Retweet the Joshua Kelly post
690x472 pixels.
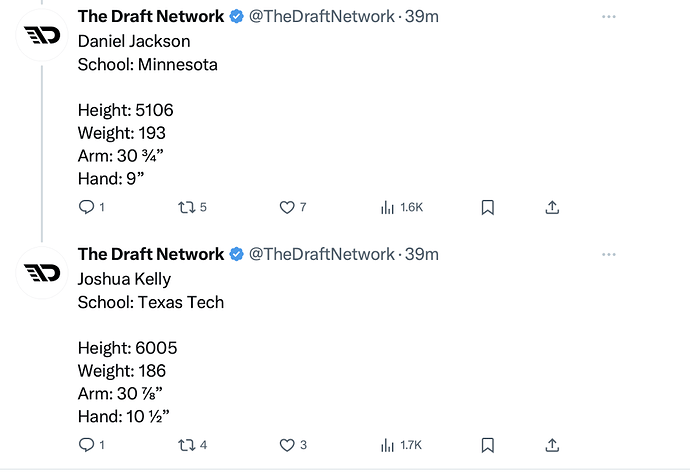[x=185, y=444]
